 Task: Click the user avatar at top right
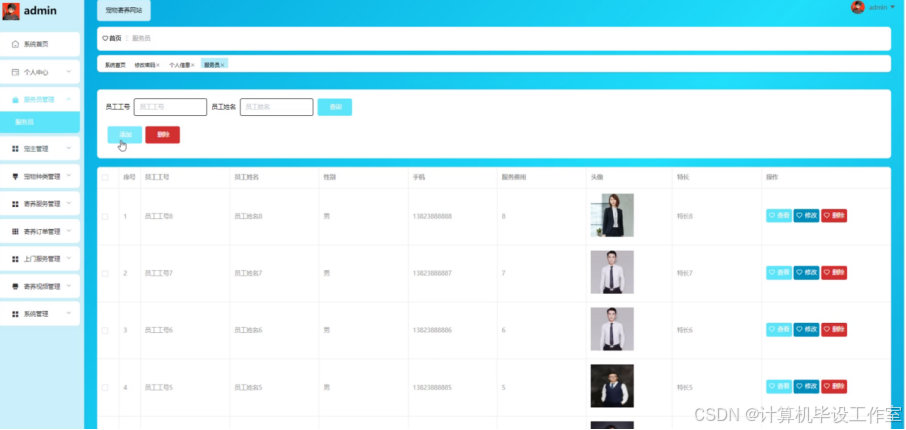pyautogui.click(x=857, y=7)
